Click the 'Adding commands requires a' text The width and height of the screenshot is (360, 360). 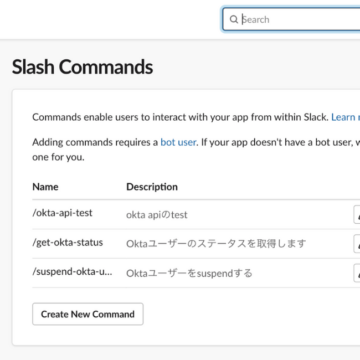coord(95,142)
